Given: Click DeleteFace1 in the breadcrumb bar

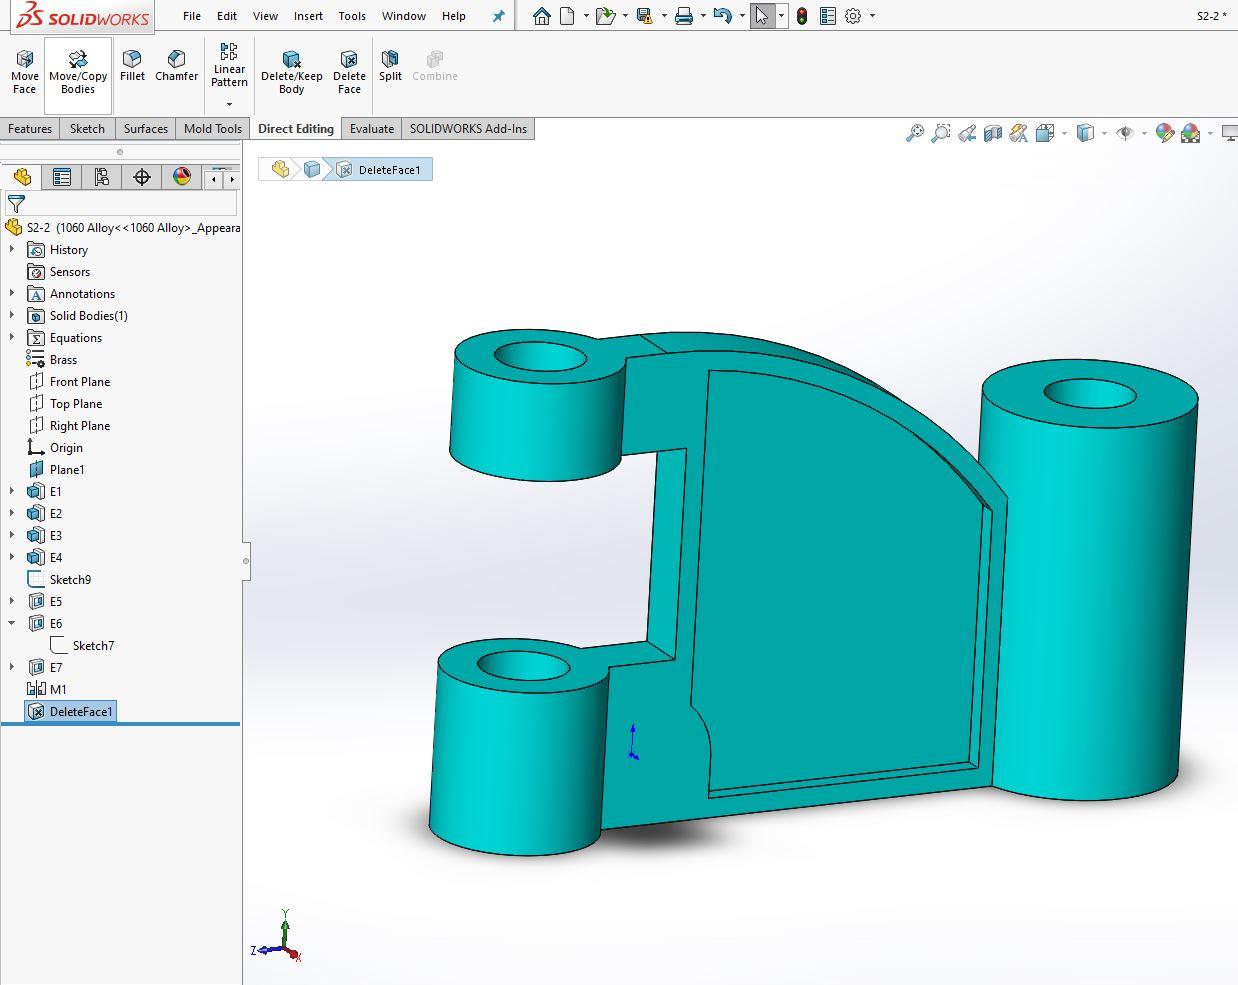Looking at the screenshot, I should point(388,170).
